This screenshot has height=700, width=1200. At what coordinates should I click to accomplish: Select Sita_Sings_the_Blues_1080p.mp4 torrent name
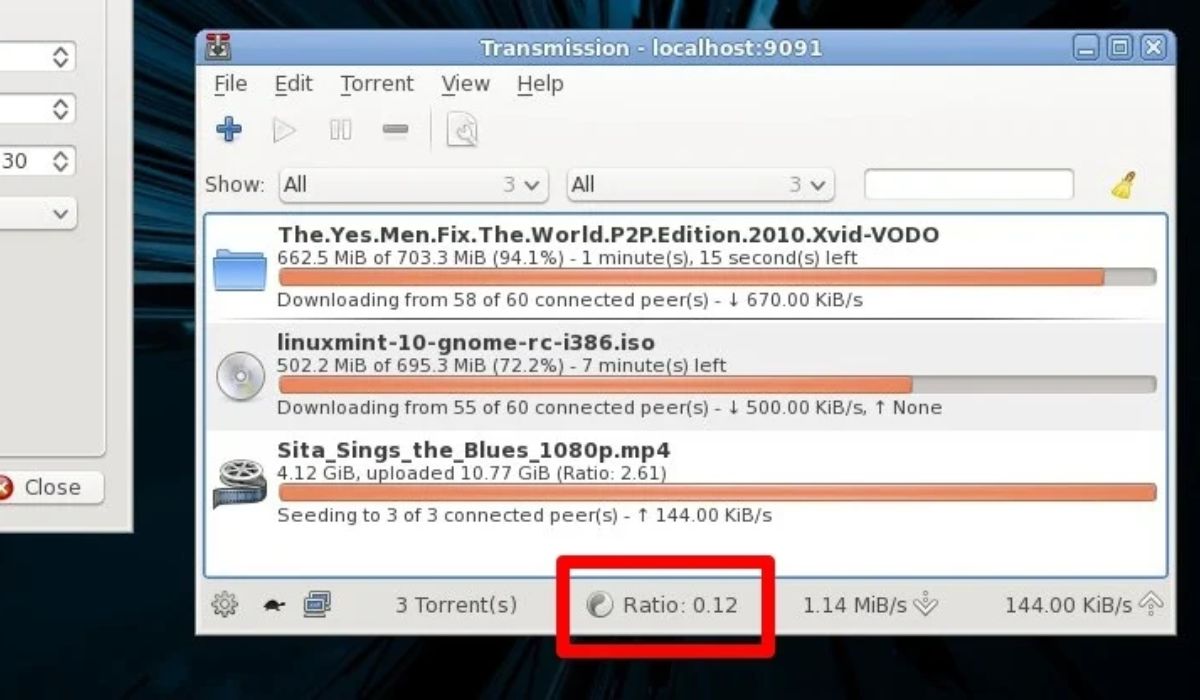click(474, 450)
